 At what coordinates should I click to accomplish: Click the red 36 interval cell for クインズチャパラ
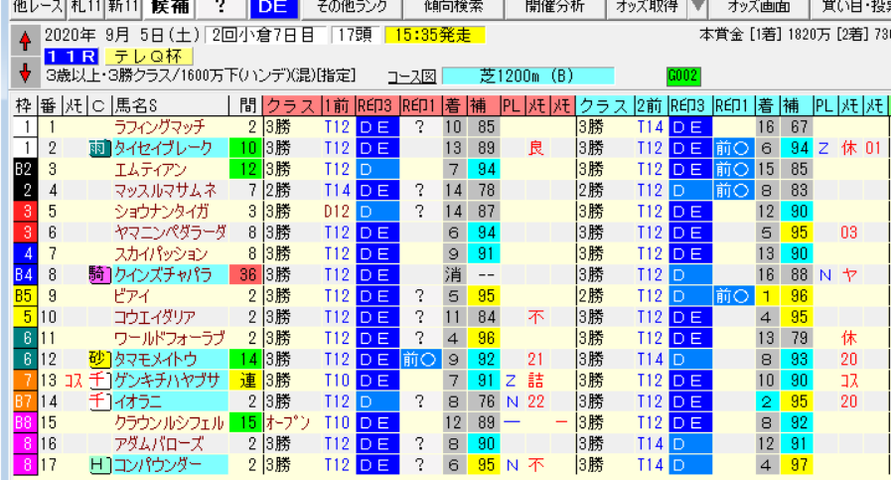click(246, 275)
